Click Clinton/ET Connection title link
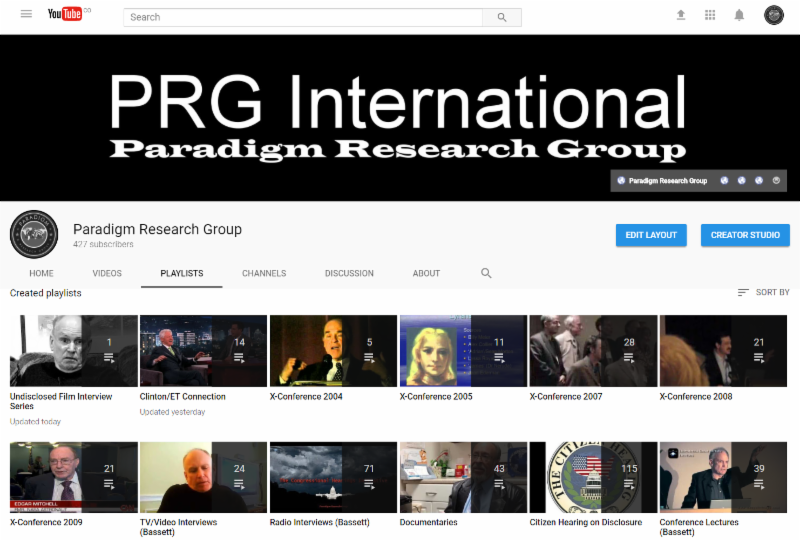Image resolution: width=800 pixels, height=541 pixels. tap(183, 397)
